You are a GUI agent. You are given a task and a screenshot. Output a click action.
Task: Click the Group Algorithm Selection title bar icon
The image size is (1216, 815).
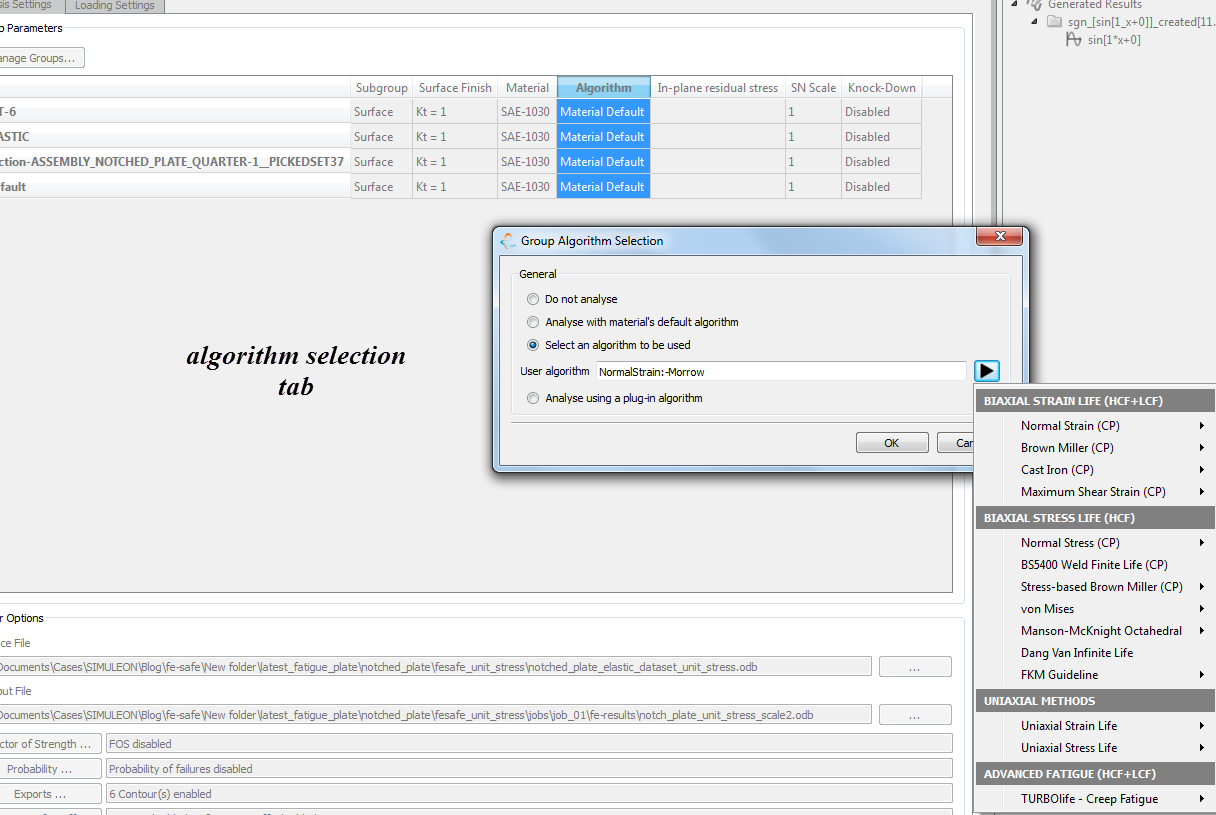pos(507,240)
